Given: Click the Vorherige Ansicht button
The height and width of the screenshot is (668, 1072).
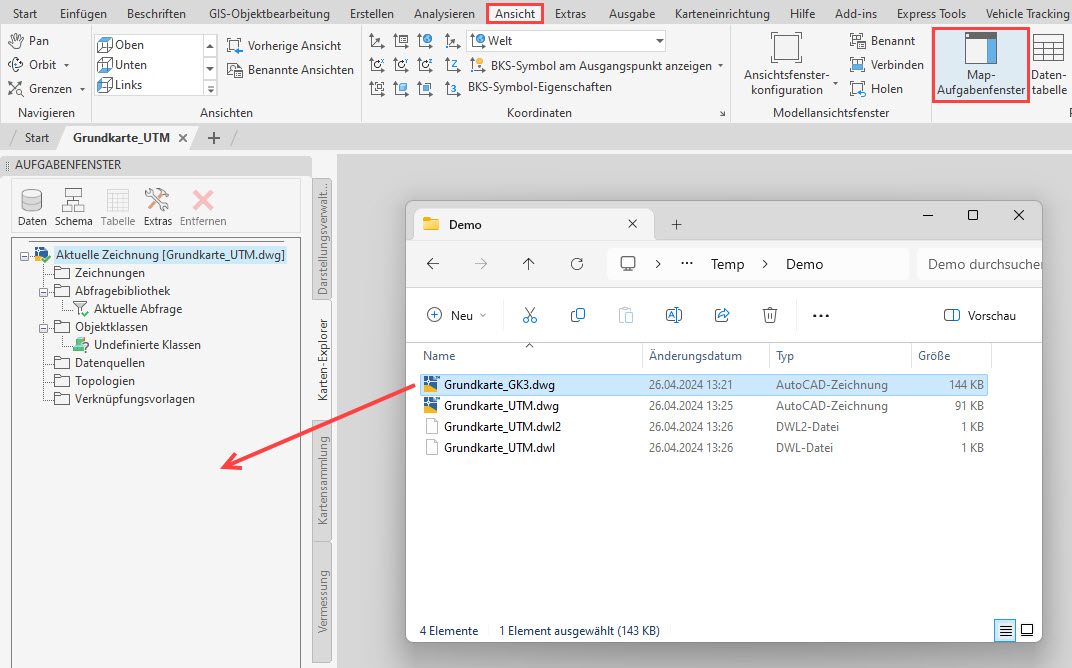Looking at the screenshot, I should point(284,46).
